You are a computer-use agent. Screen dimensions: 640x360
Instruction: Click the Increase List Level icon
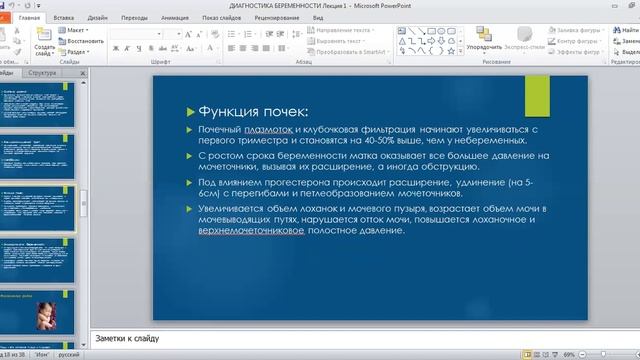(x=280, y=34)
